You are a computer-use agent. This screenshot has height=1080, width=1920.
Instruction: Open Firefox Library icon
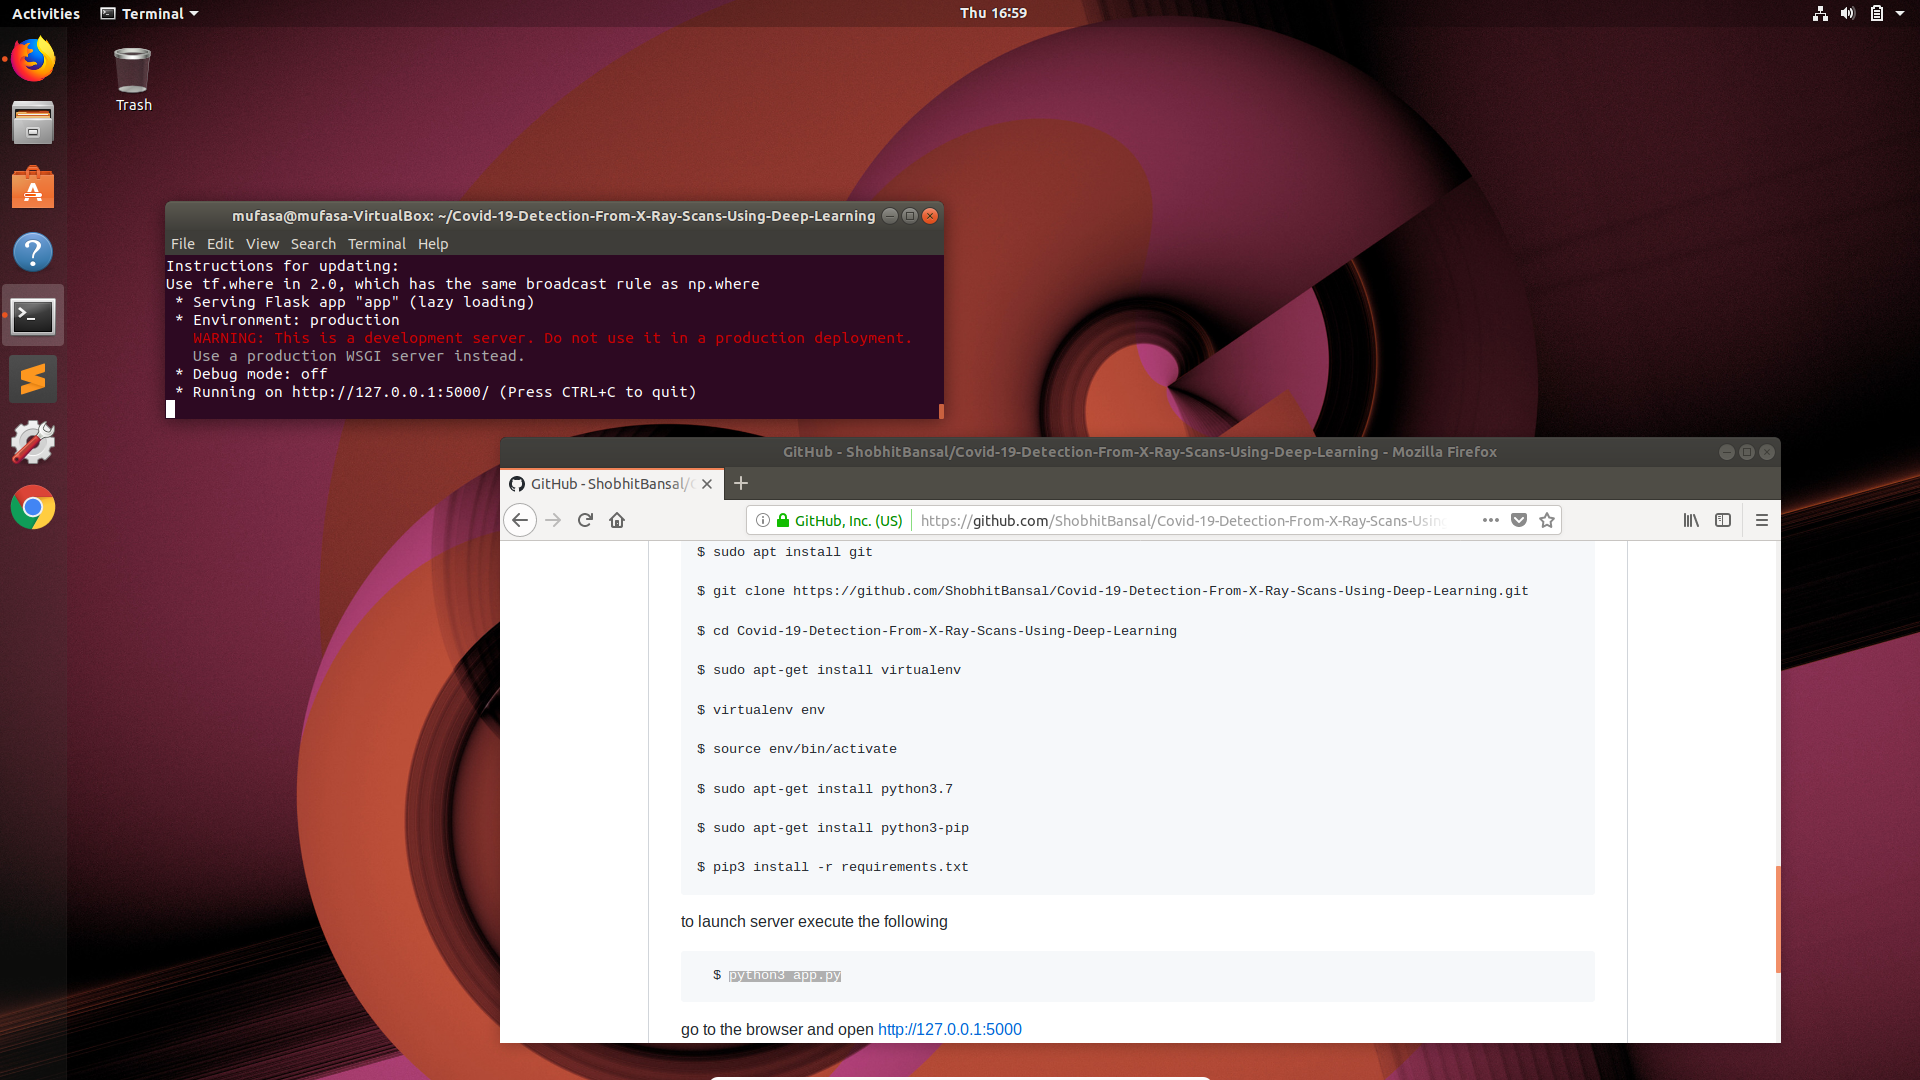pyautogui.click(x=1691, y=520)
